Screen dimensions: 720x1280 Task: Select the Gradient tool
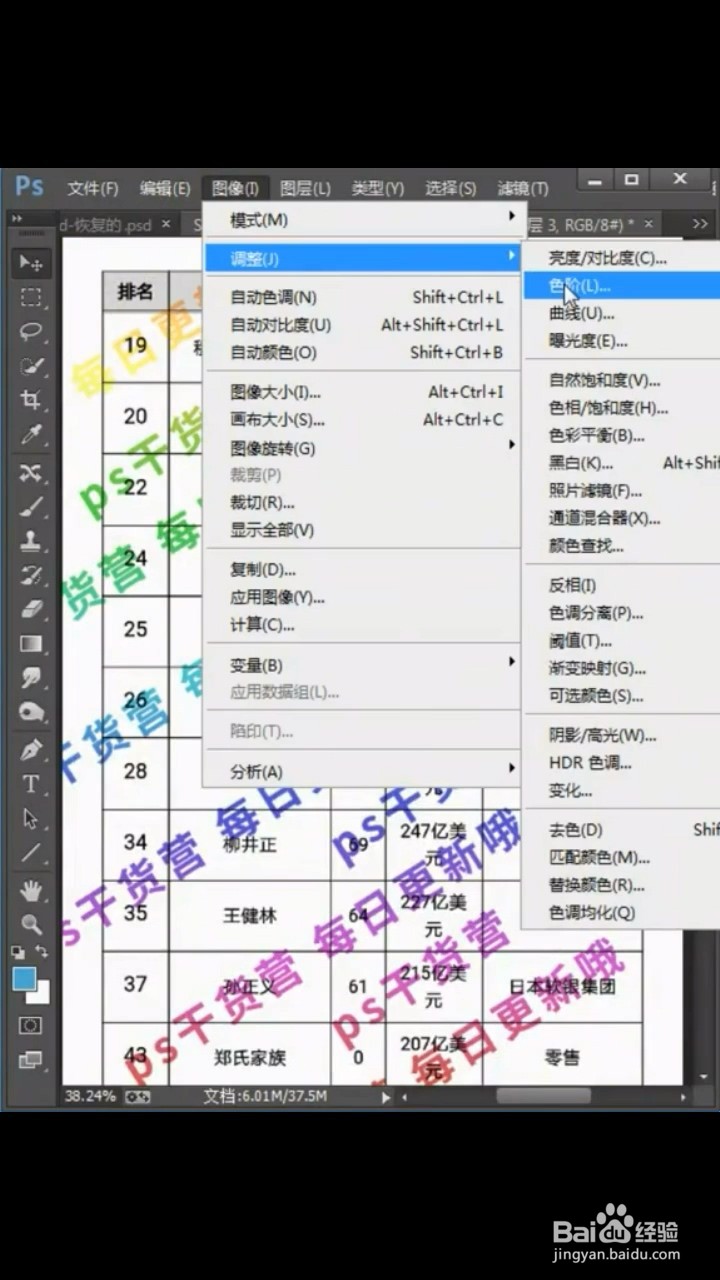click(31, 644)
